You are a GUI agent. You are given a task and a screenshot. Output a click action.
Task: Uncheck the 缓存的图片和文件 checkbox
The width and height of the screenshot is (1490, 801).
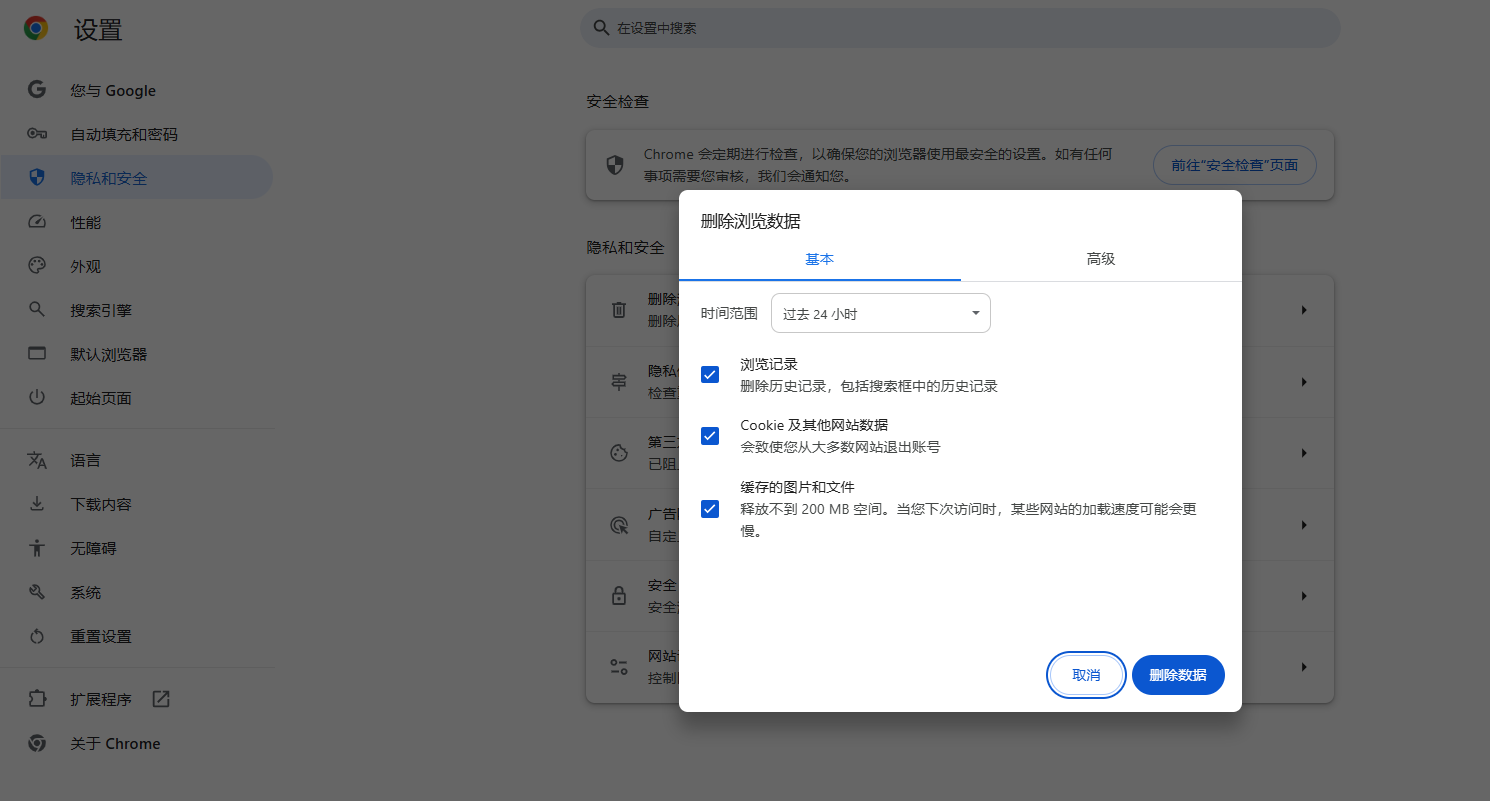[710, 509]
